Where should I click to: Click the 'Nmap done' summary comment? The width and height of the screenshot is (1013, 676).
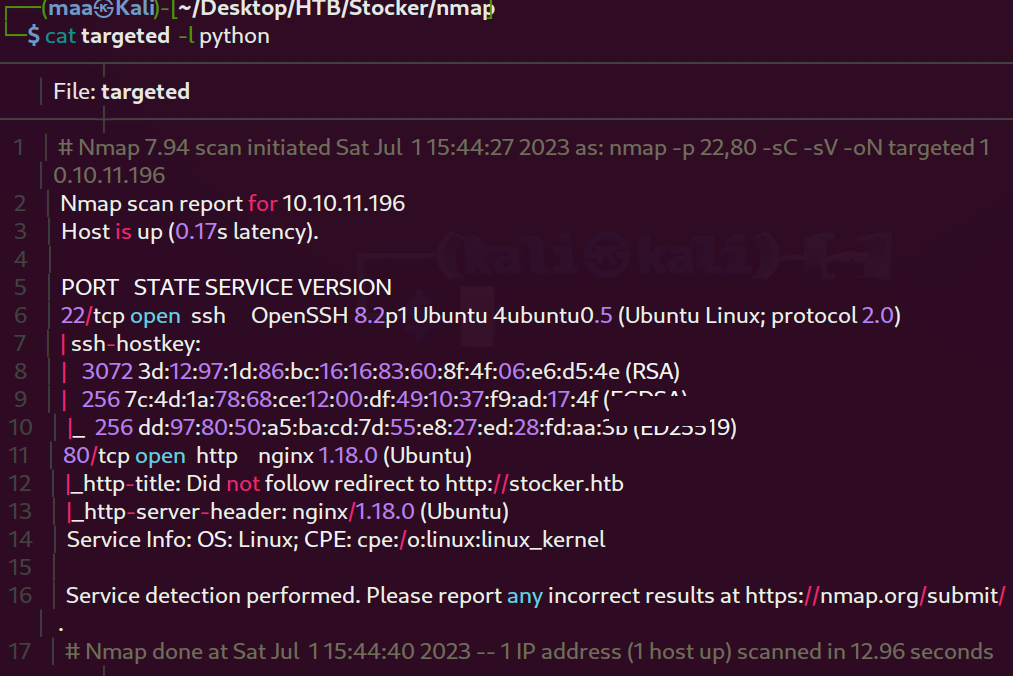[529, 651]
